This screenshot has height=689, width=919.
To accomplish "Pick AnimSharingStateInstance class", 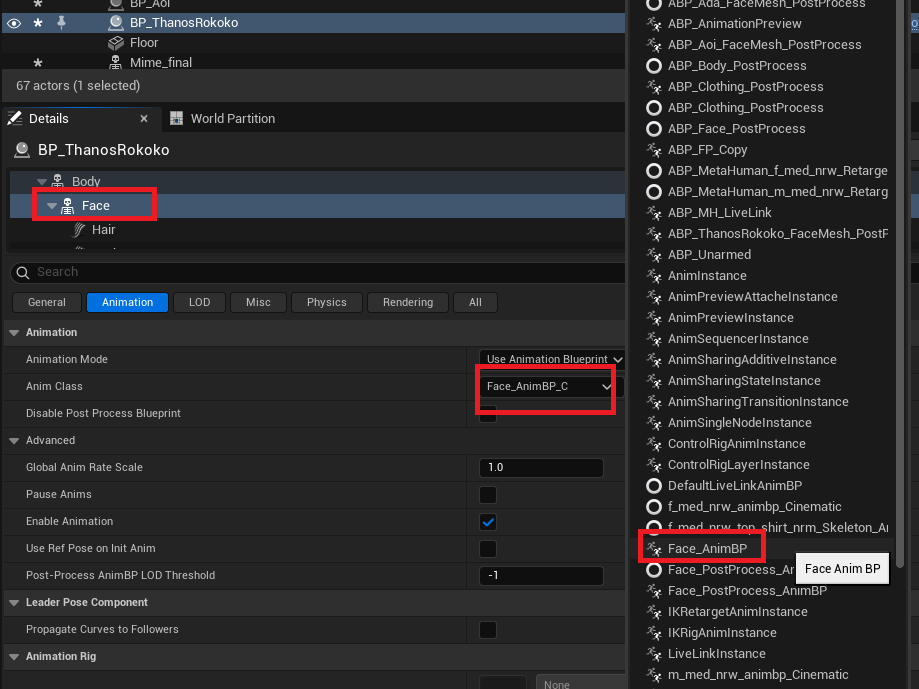I will [x=744, y=381].
